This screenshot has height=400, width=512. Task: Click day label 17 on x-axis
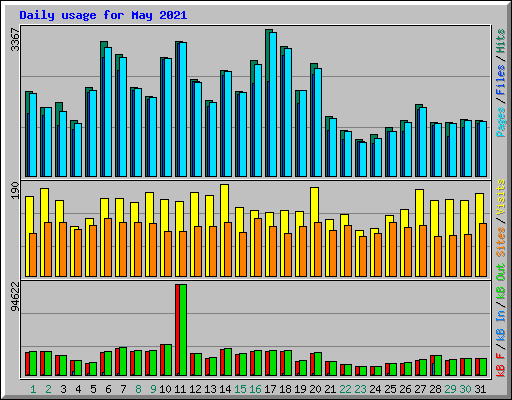[x=270, y=389]
